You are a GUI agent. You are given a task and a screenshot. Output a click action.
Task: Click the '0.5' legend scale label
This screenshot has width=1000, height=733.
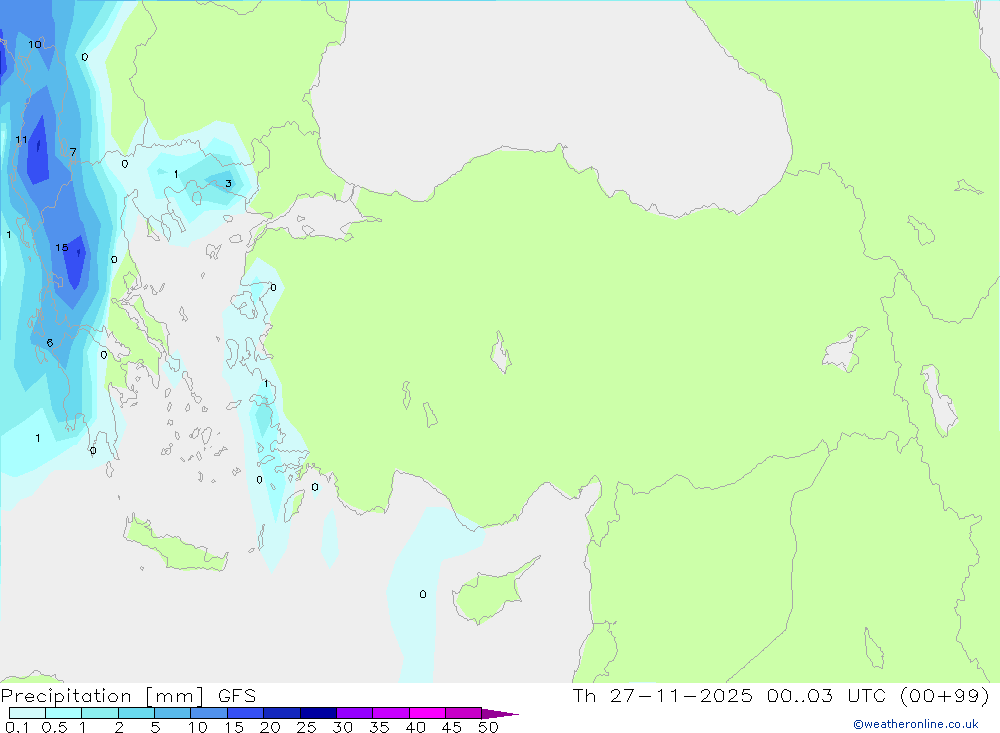[54, 727]
